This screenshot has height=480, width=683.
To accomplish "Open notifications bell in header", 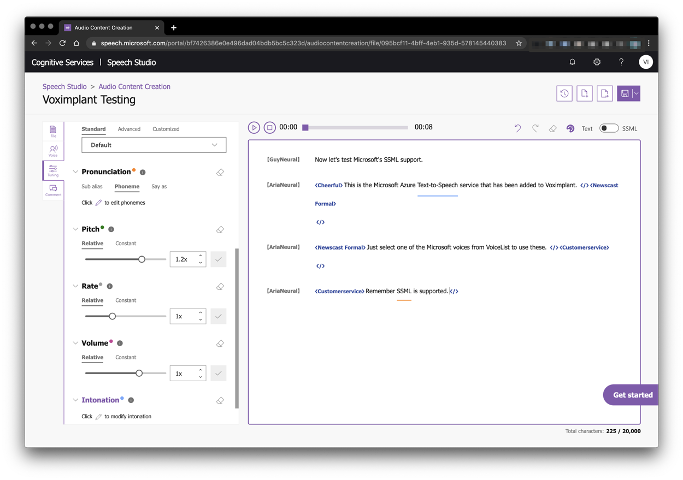I will click(572, 62).
